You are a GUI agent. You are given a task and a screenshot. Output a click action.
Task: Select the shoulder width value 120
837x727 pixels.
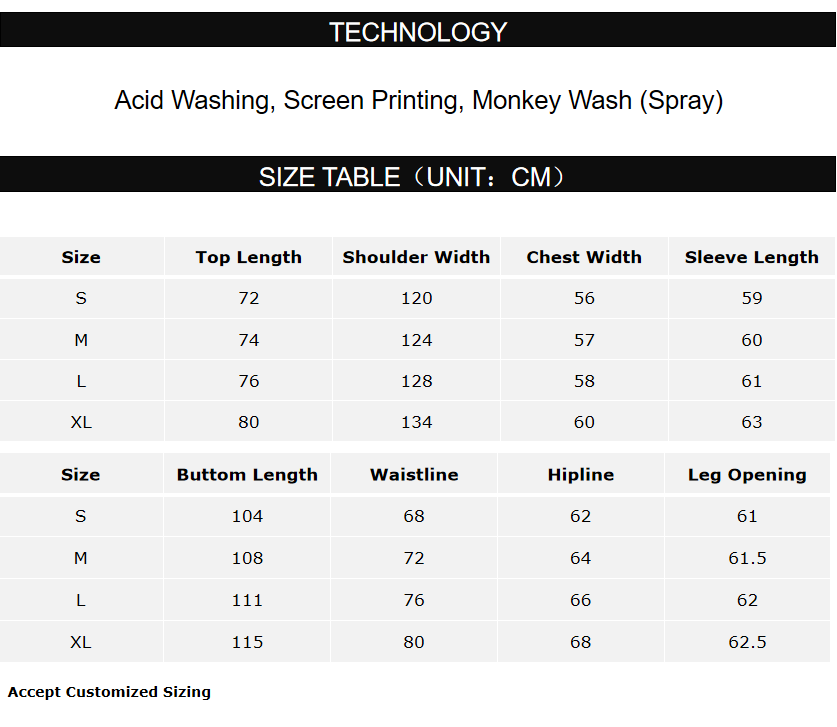click(416, 298)
